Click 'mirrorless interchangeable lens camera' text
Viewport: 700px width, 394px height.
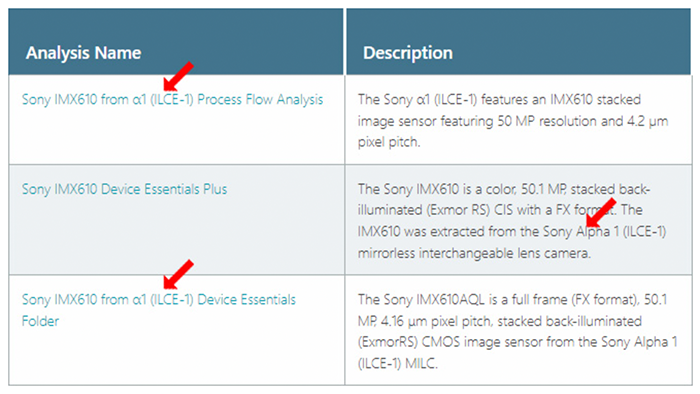pos(474,253)
